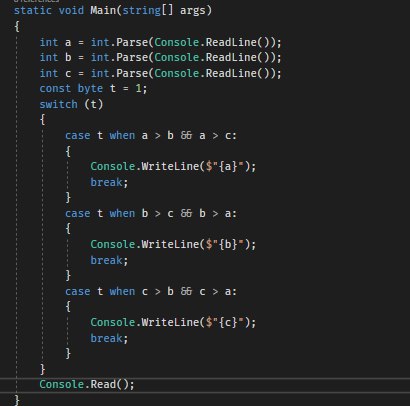410x406 pixels.
Task: Click the numeric literal 1 assigned to t
Action: coord(138,89)
